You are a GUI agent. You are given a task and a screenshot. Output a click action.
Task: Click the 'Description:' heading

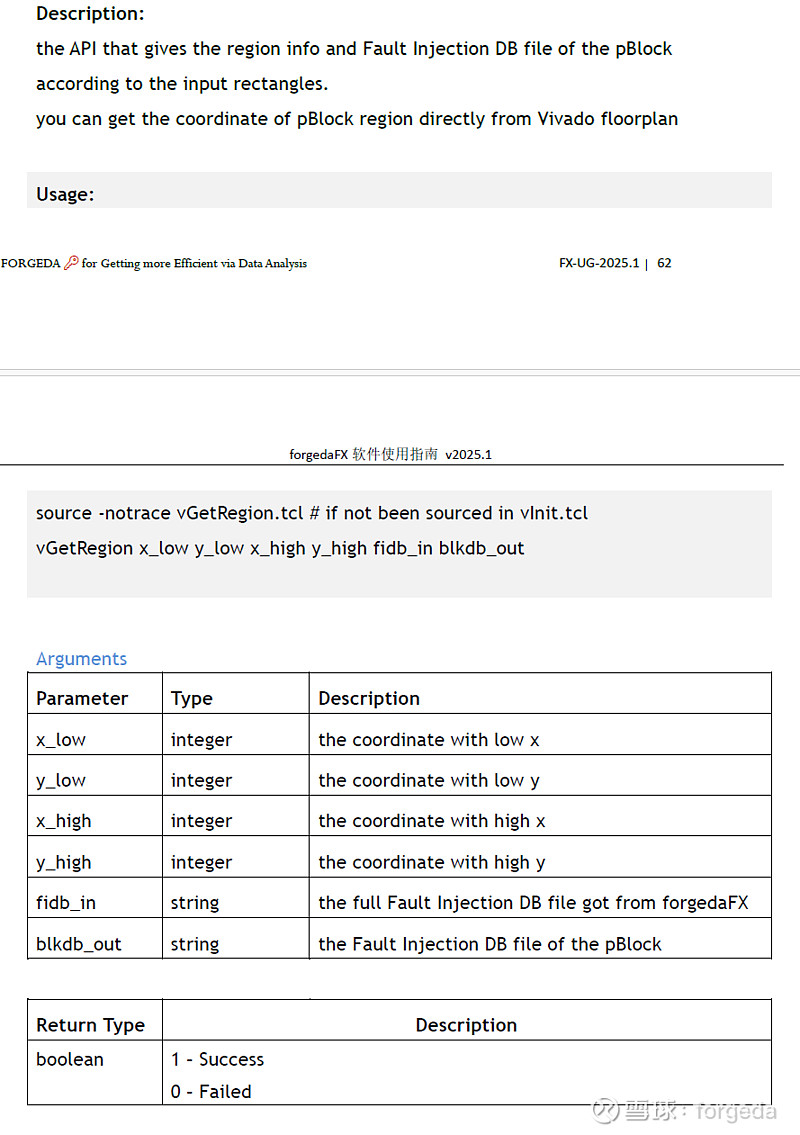(90, 14)
